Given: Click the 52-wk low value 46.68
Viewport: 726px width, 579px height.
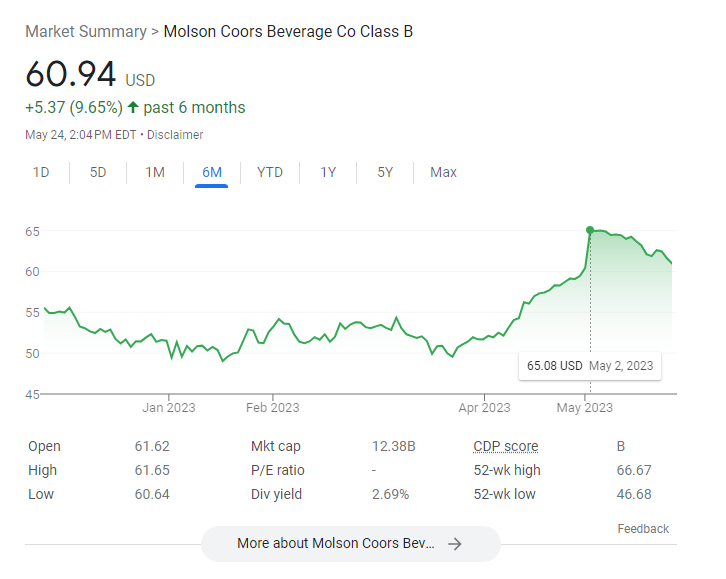Looking at the screenshot, I should point(634,494).
